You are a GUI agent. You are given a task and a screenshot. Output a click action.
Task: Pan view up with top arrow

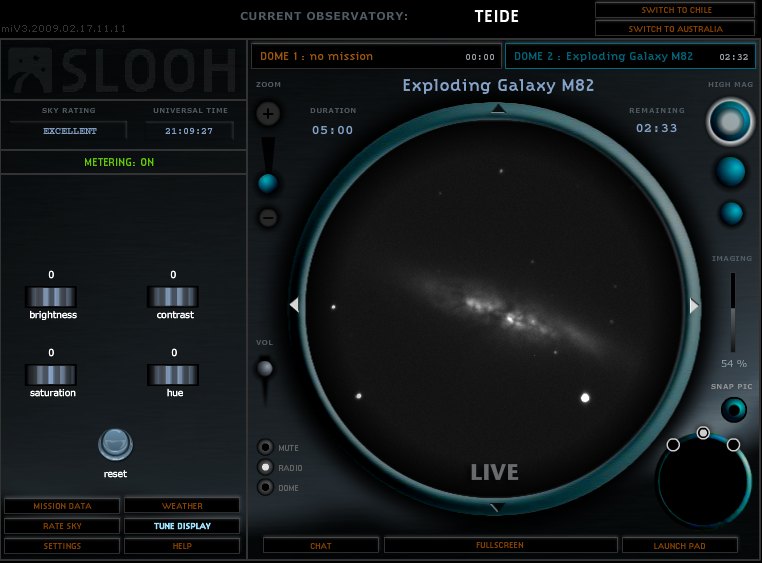coord(498,108)
